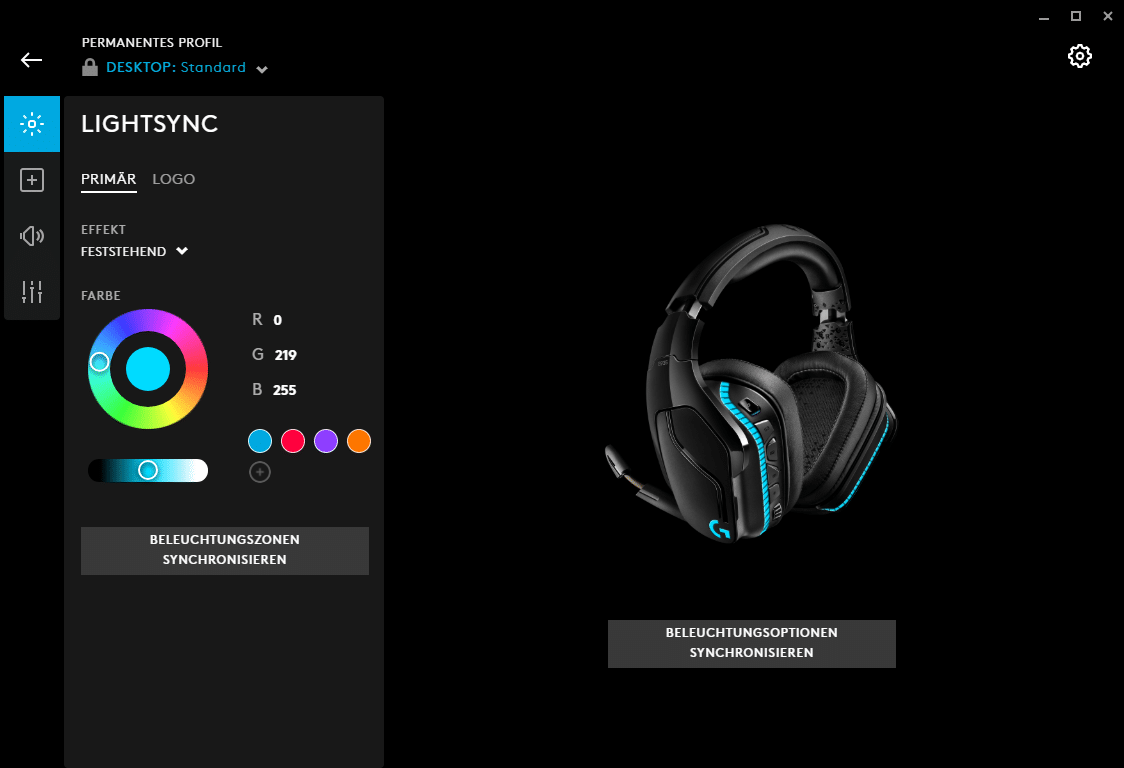Choose the orange color swatch
Image resolution: width=1124 pixels, height=768 pixels.
pos(358,441)
